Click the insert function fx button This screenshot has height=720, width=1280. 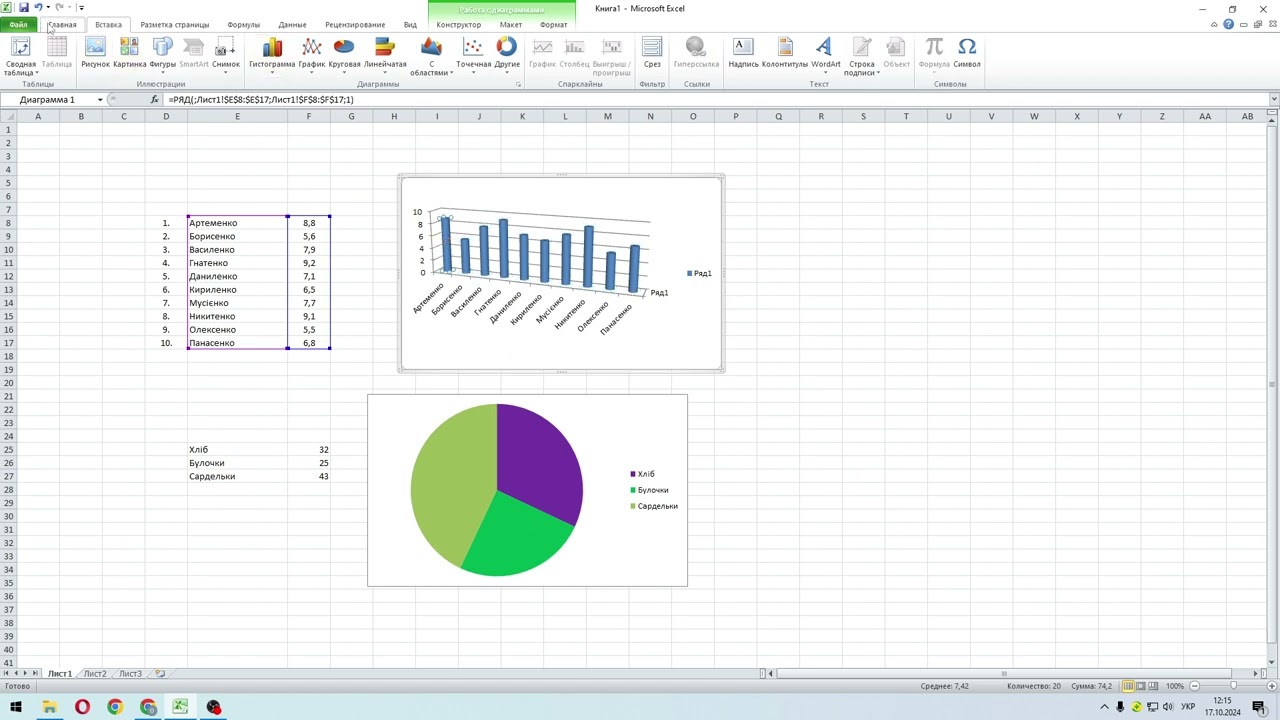pos(155,100)
